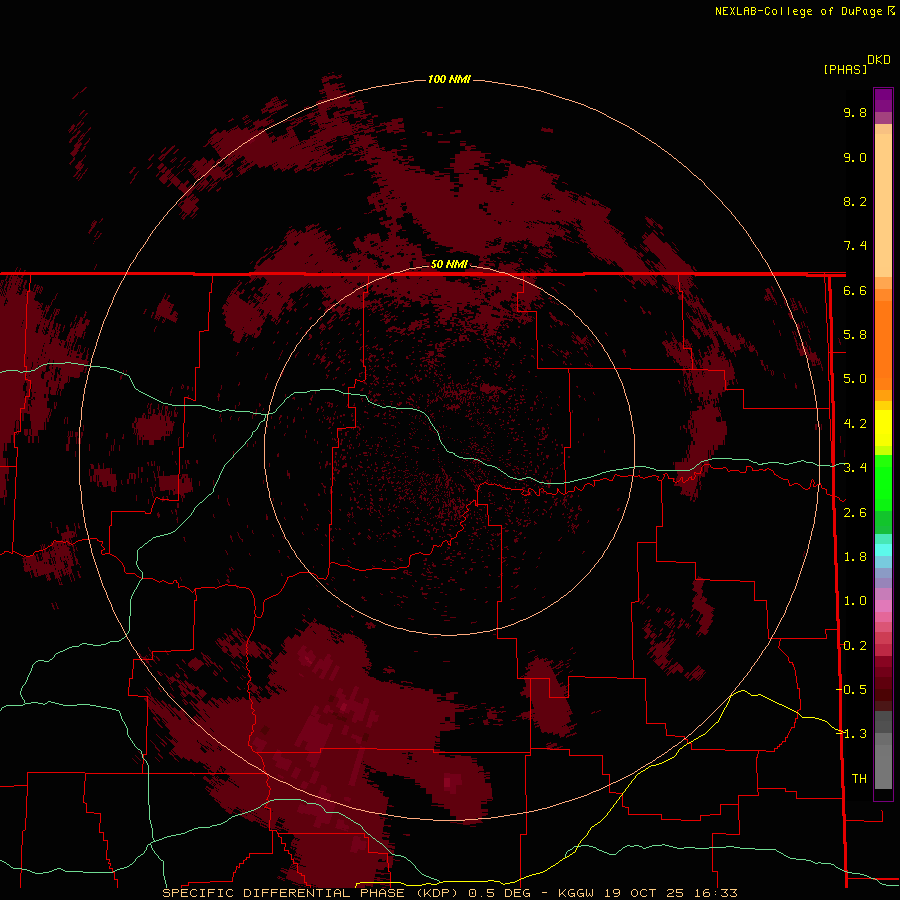Viewport: 900px width, 900px height.
Task: Pick the purple top segment of the color bar
Action: (883, 100)
